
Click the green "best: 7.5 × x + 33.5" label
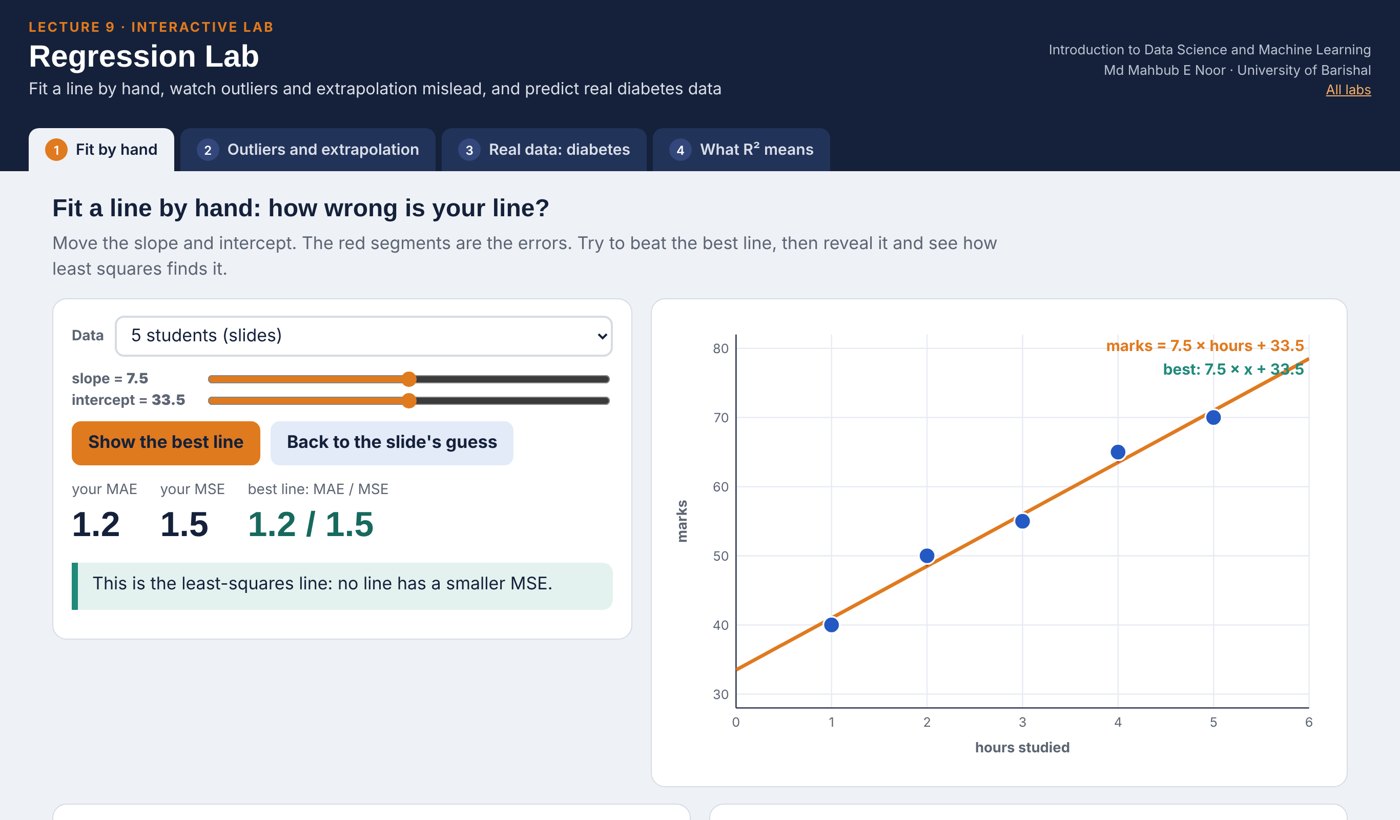1233,369
